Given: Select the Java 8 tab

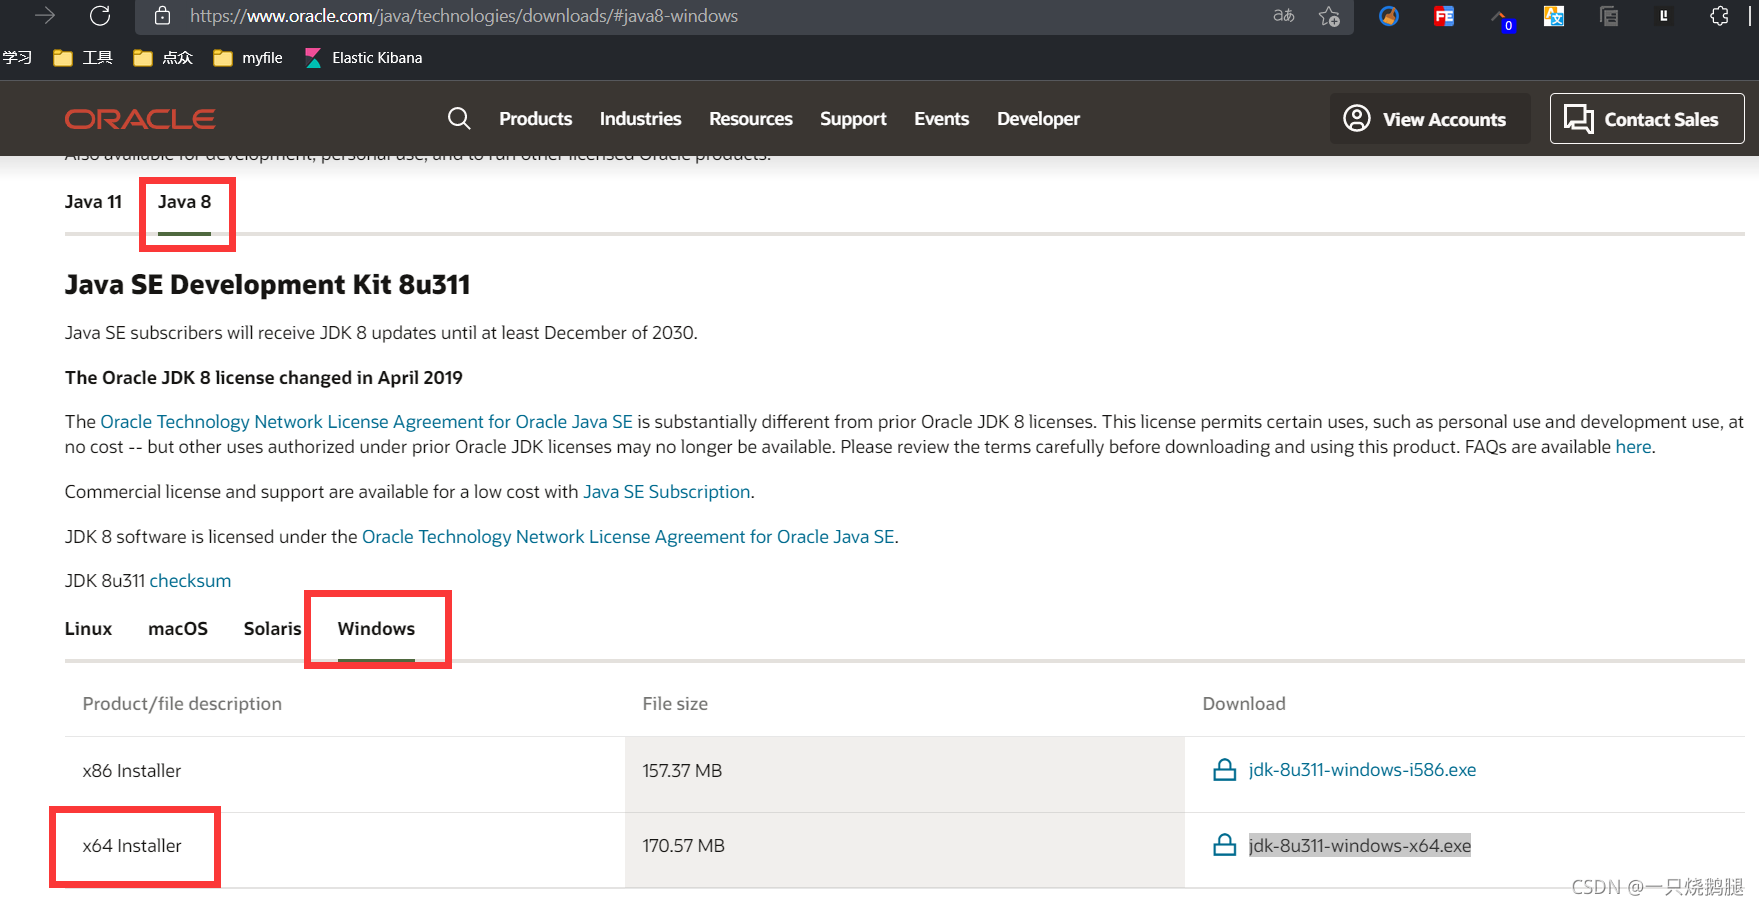Looking at the screenshot, I should pyautogui.click(x=184, y=202).
